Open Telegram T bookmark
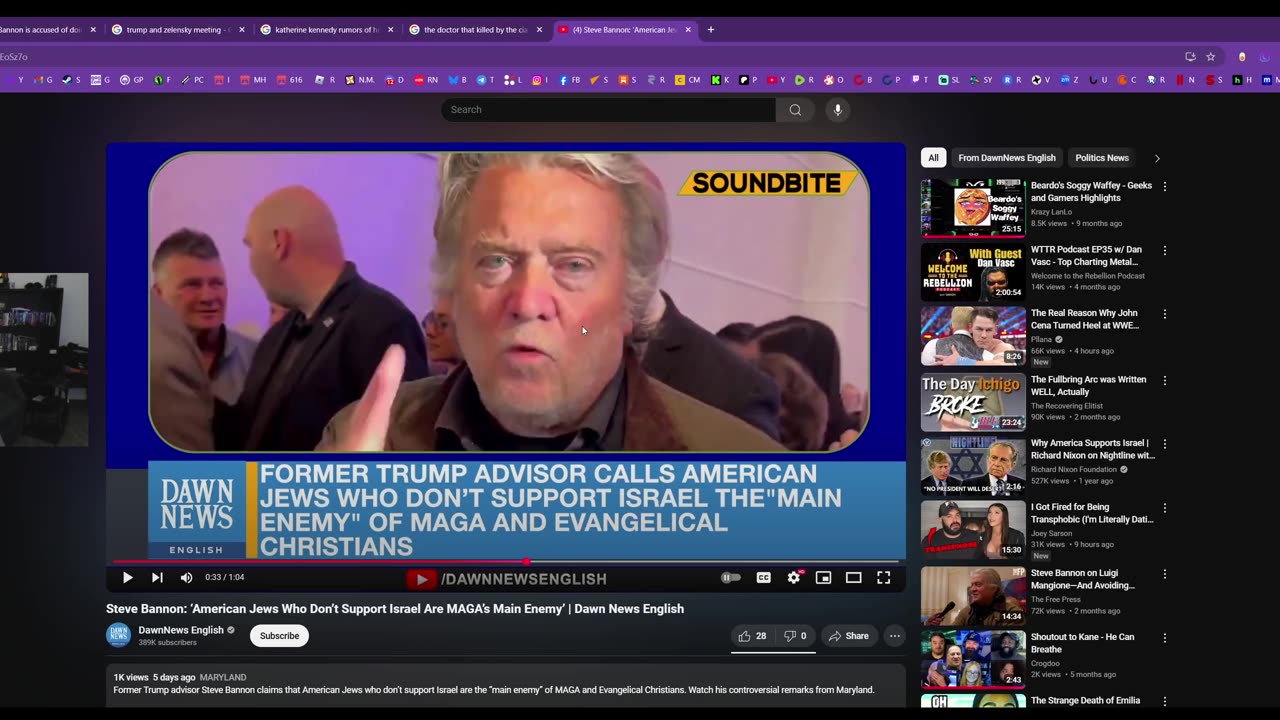 [x=486, y=80]
